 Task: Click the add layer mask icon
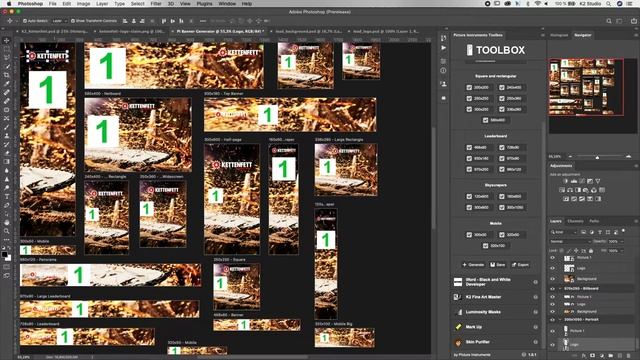pos(592,356)
